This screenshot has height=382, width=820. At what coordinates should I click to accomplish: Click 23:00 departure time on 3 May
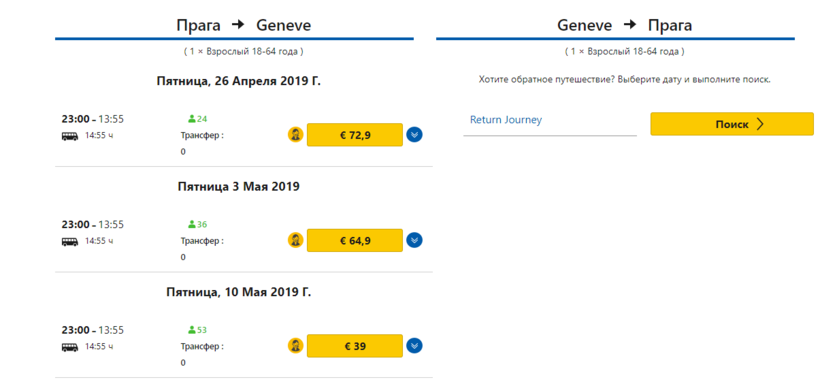[76, 224]
